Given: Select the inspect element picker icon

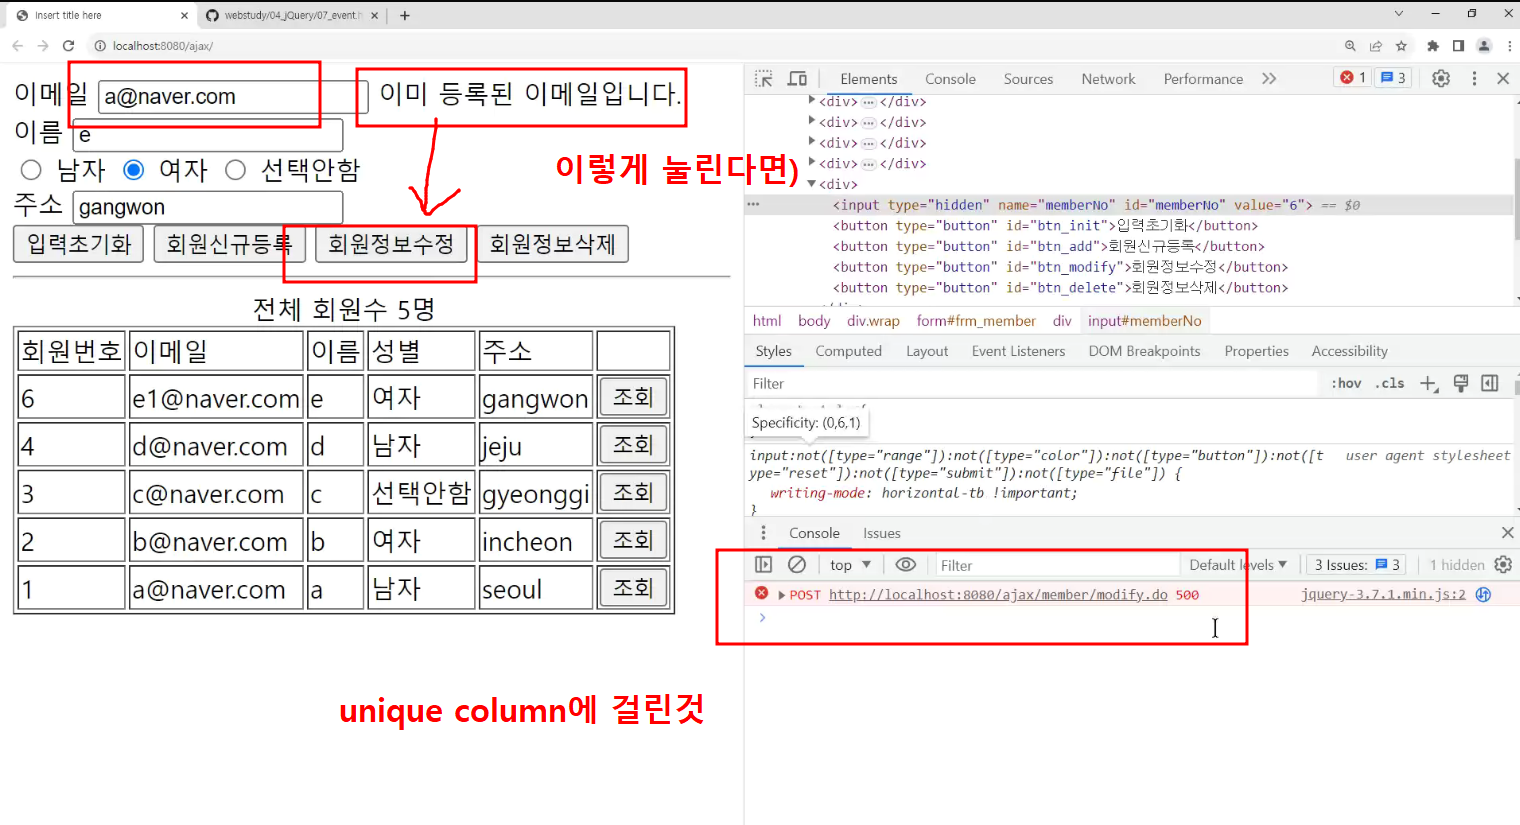Looking at the screenshot, I should (764, 78).
